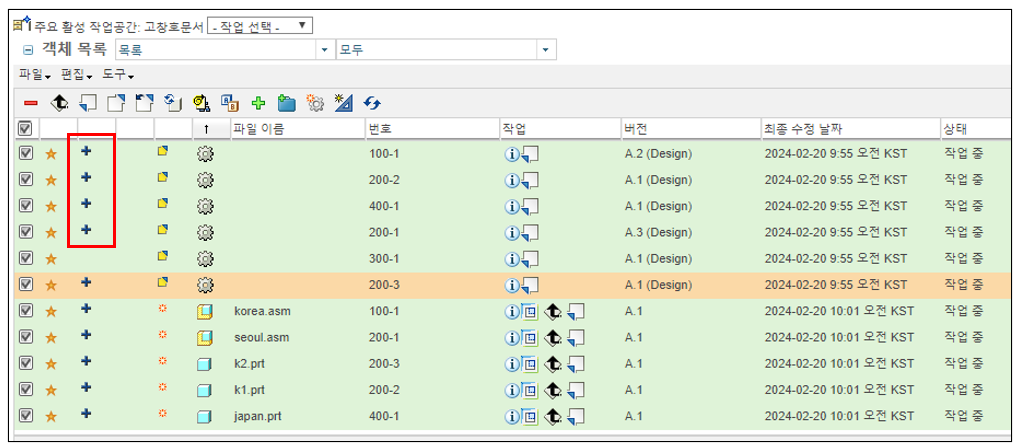Click the modified date in japan.prt row

tap(840, 416)
